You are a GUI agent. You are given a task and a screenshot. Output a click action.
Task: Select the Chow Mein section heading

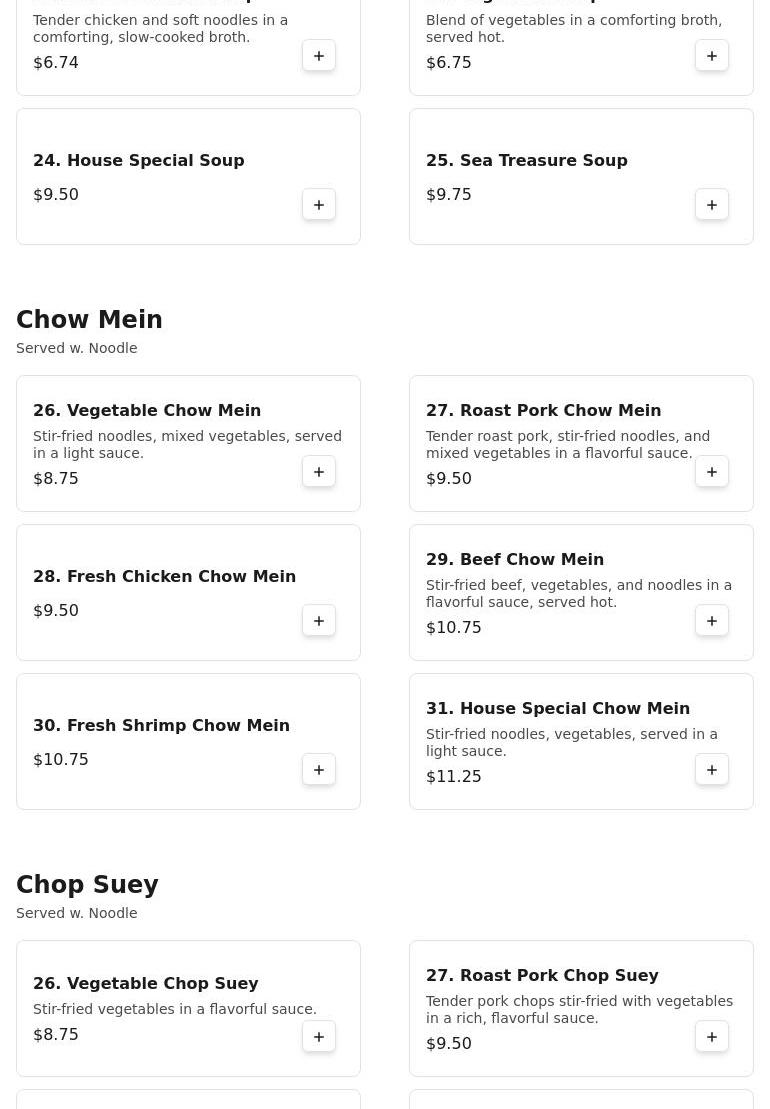pyautogui.click(x=89, y=320)
